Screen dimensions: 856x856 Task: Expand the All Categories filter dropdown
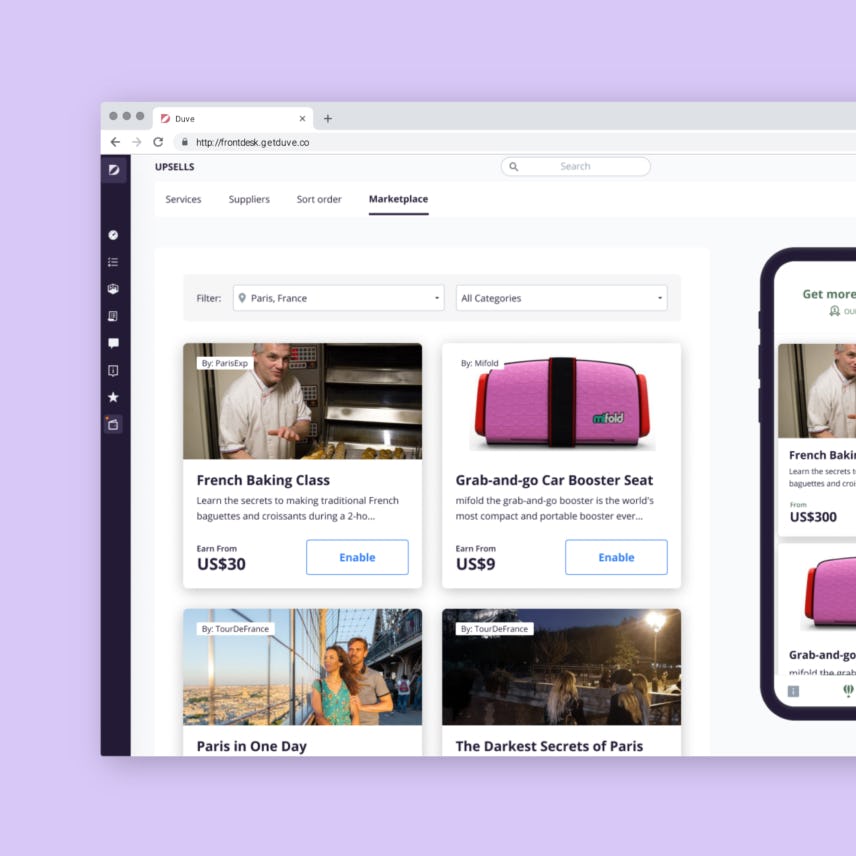pyautogui.click(x=560, y=297)
